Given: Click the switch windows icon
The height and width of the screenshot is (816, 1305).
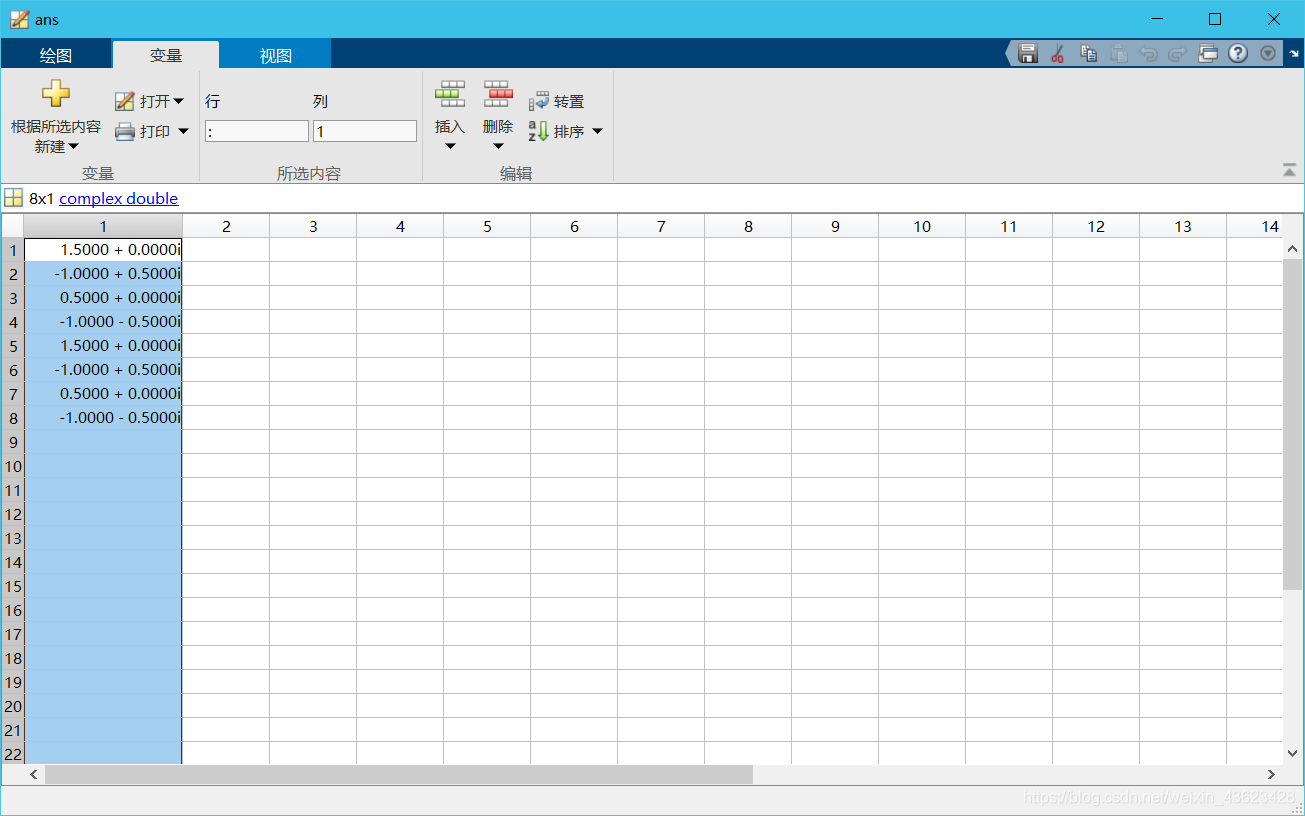Looking at the screenshot, I should coord(1208,54).
